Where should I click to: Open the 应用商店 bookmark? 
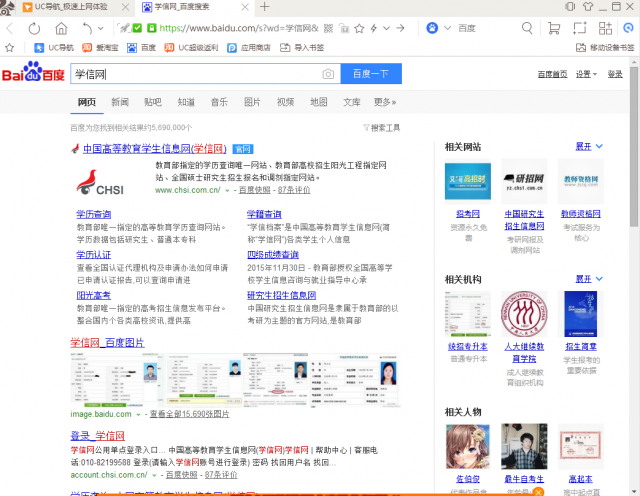(x=249, y=48)
